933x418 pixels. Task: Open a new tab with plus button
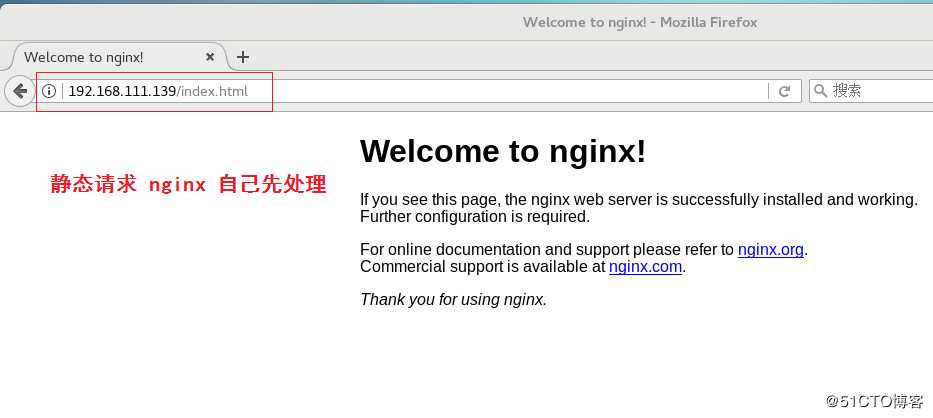(242, 57)
